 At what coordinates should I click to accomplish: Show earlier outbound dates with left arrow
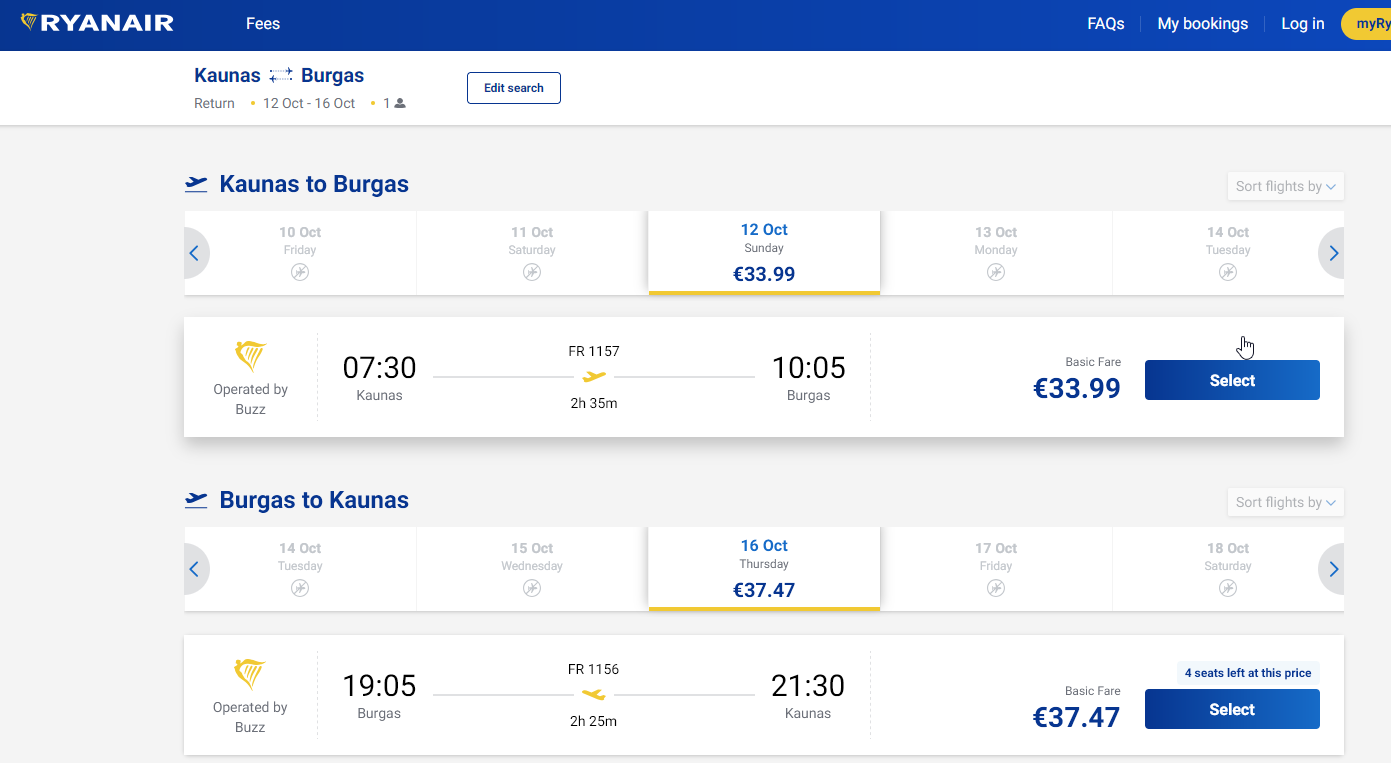(x=195, y=253)
